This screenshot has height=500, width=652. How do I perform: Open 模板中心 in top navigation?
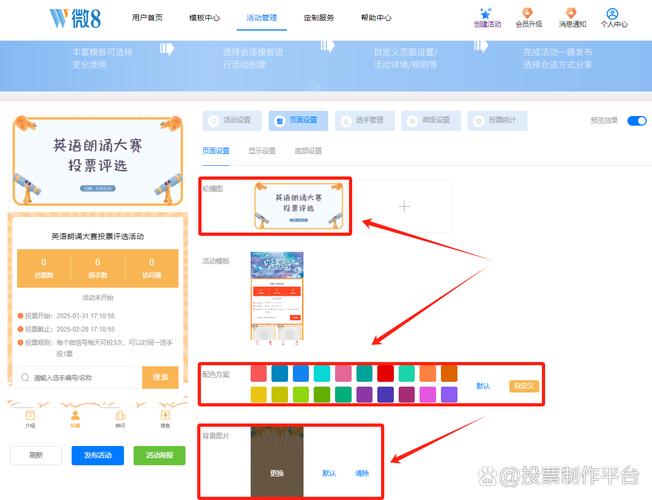(x=205, y=18)
